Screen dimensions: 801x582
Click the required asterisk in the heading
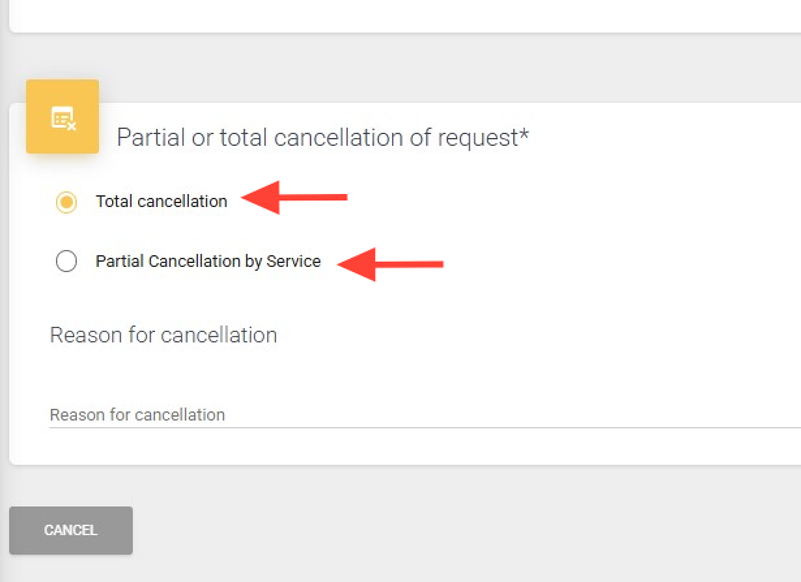pyautogui.click(x=524, y=136)
